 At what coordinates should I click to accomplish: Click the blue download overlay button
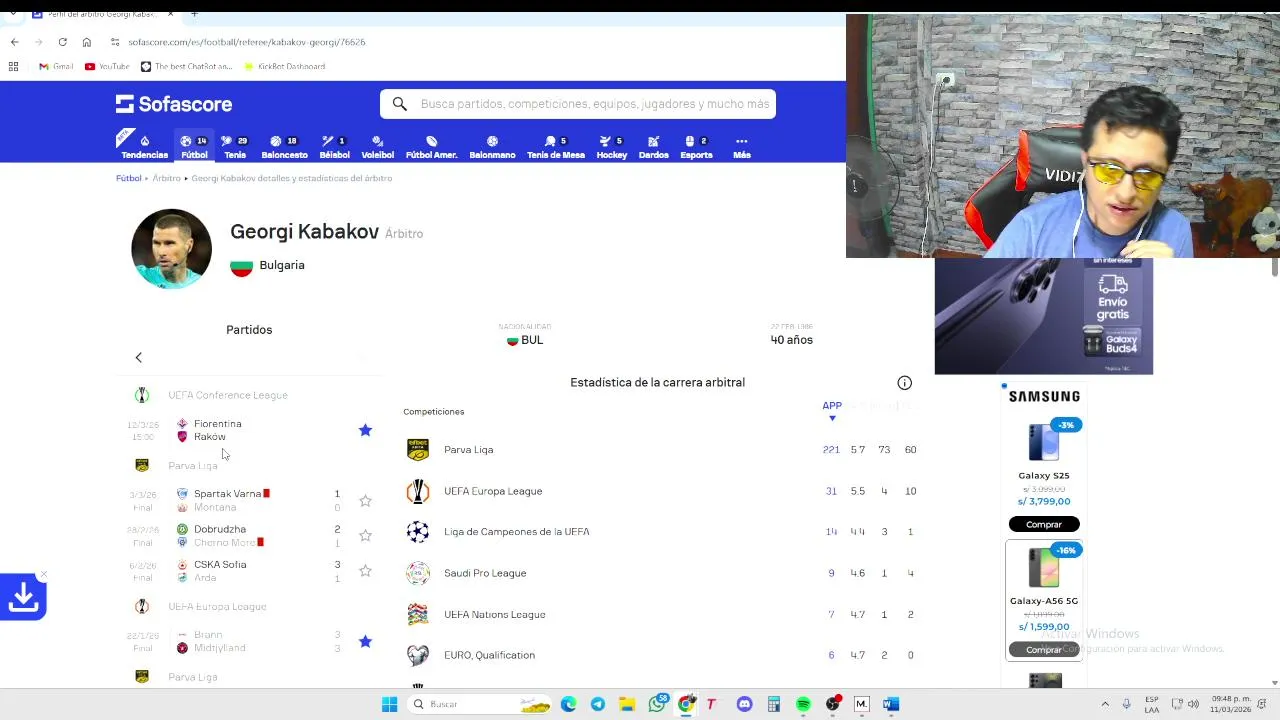(23, 597)
